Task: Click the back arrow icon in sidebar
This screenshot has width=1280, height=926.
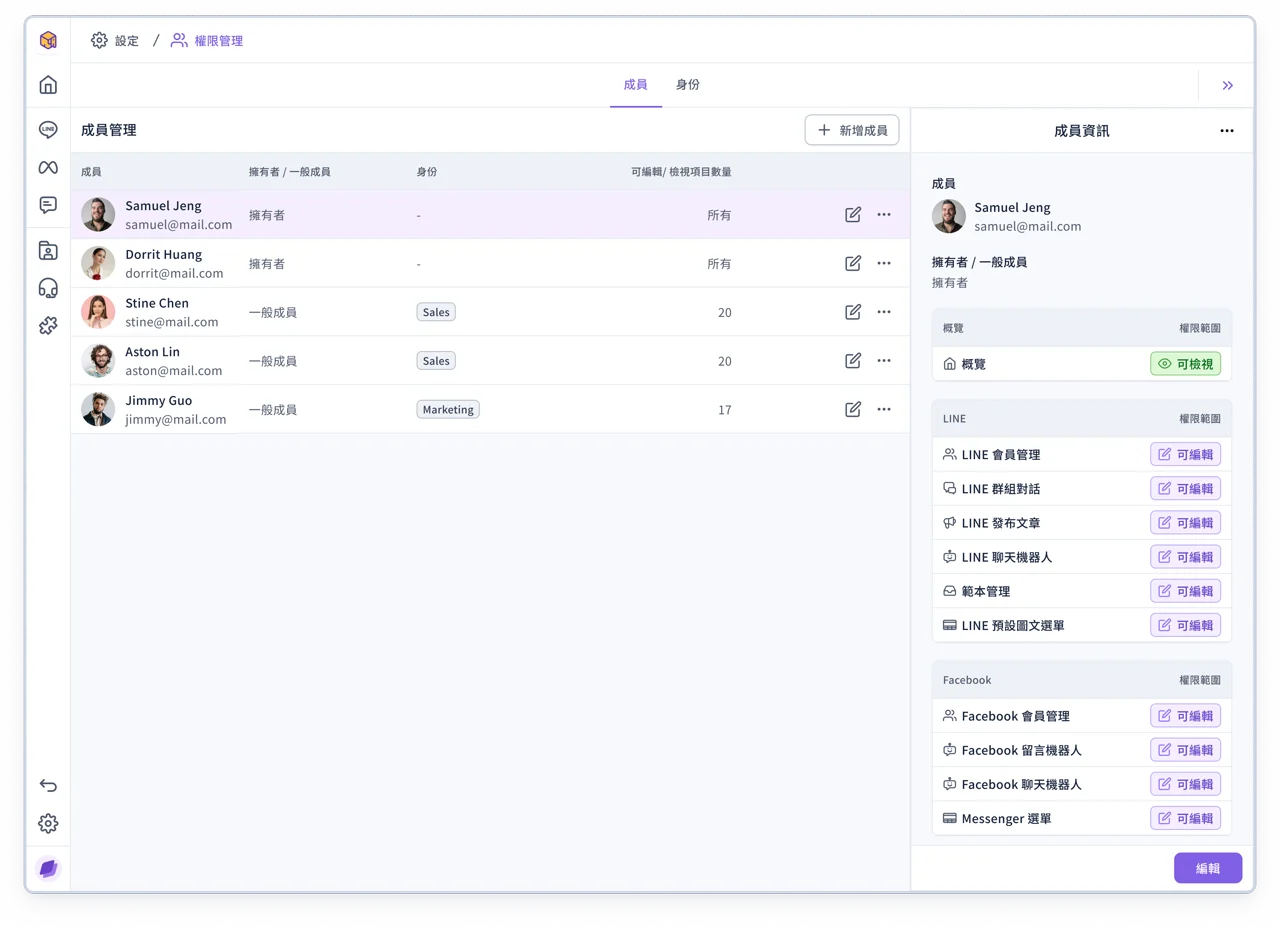Action: click(48, 785)
